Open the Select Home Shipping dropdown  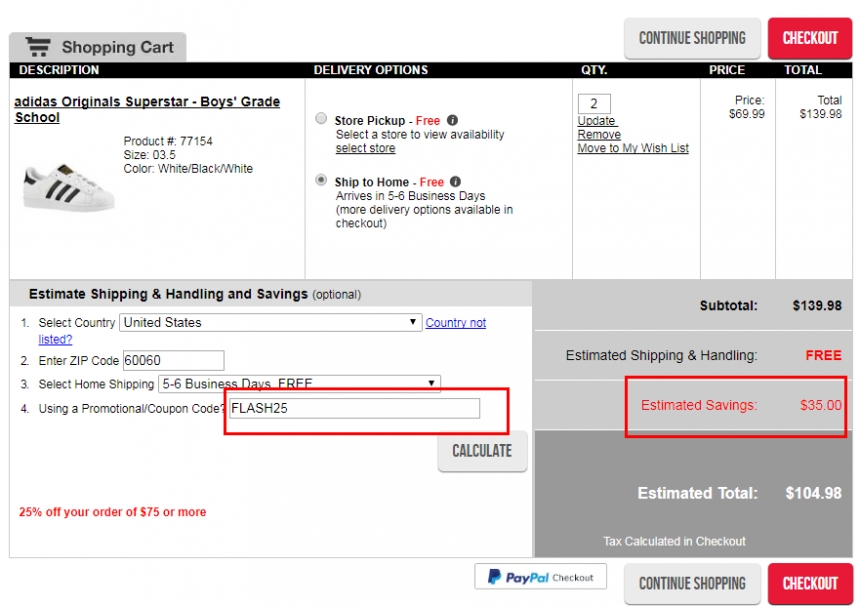[x=299, y=383]
